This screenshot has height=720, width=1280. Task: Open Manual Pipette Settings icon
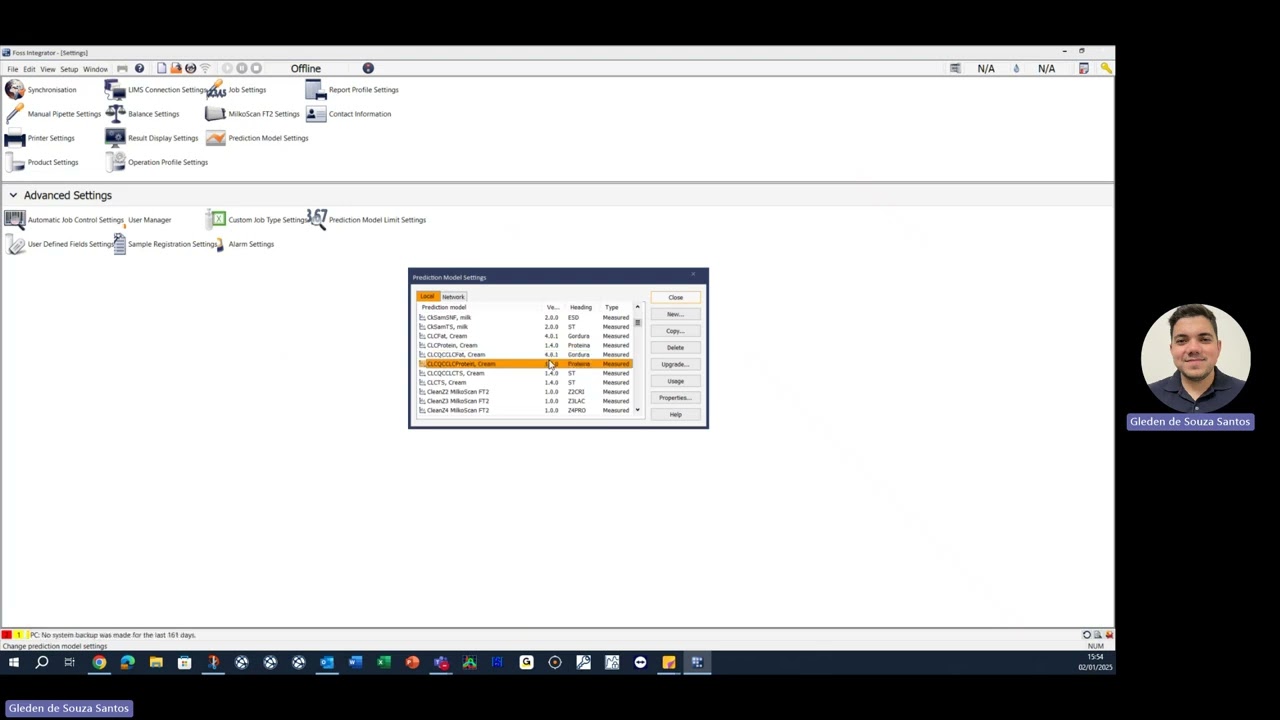pos(14,114)
